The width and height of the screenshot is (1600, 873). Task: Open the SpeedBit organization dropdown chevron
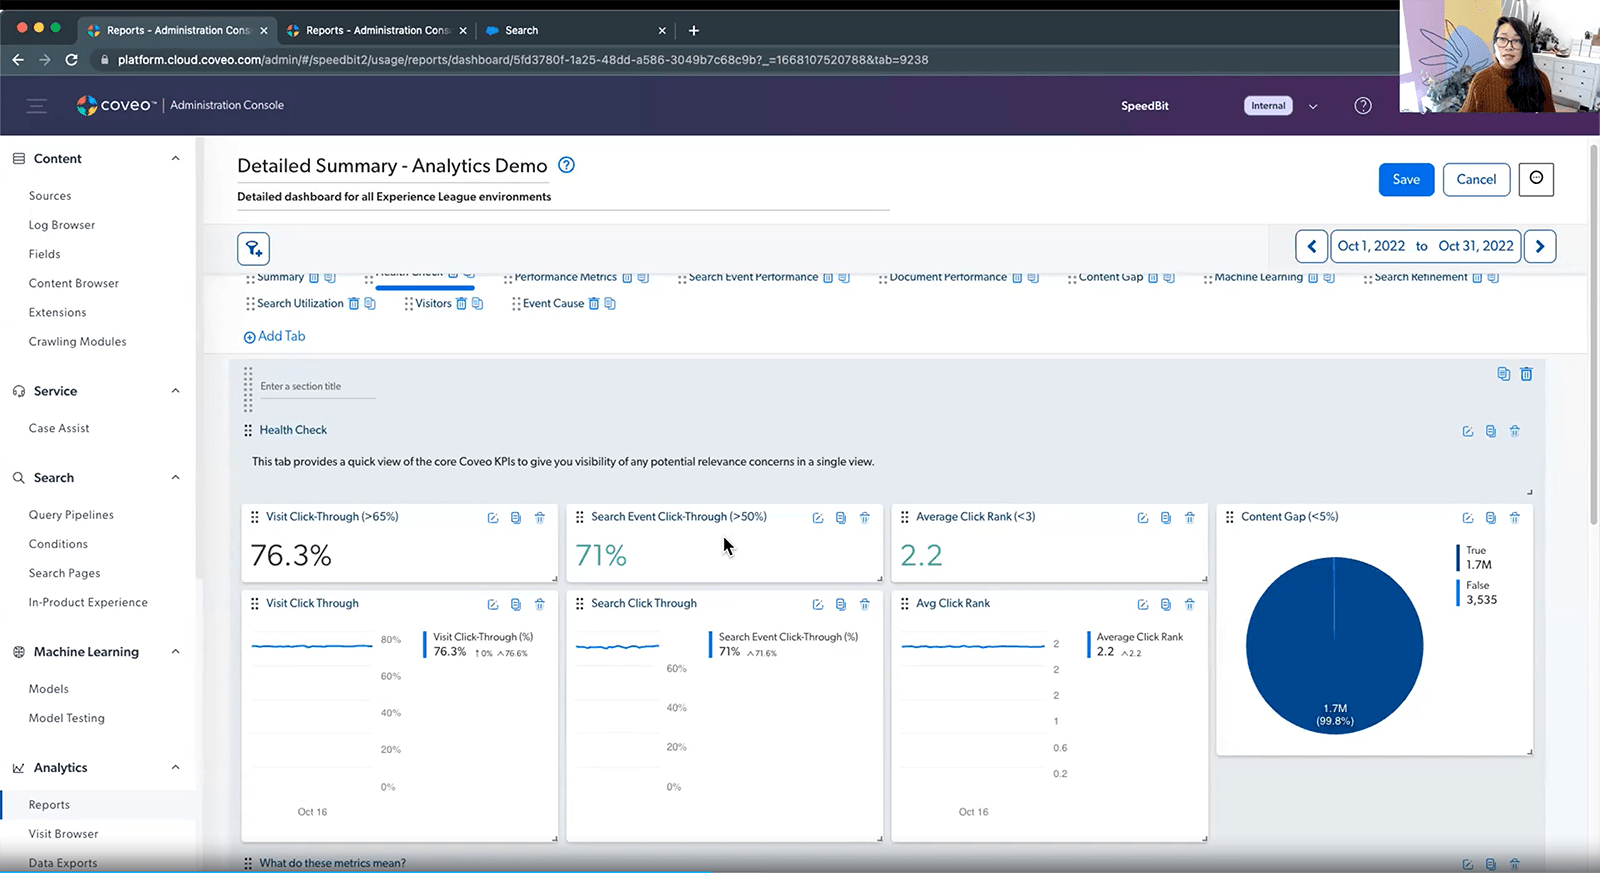click(x=1313, y=106)
